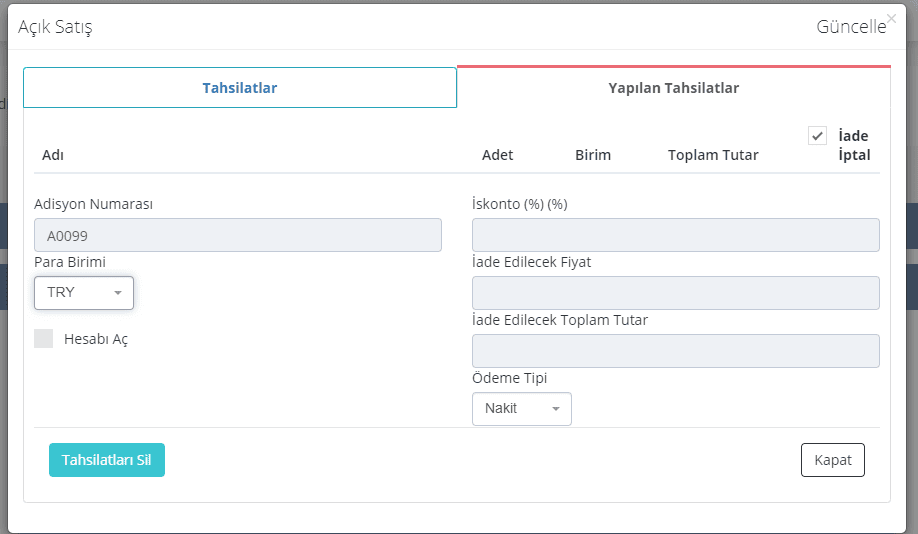
Task: Click the Adı column header
Action: point(53,155)
